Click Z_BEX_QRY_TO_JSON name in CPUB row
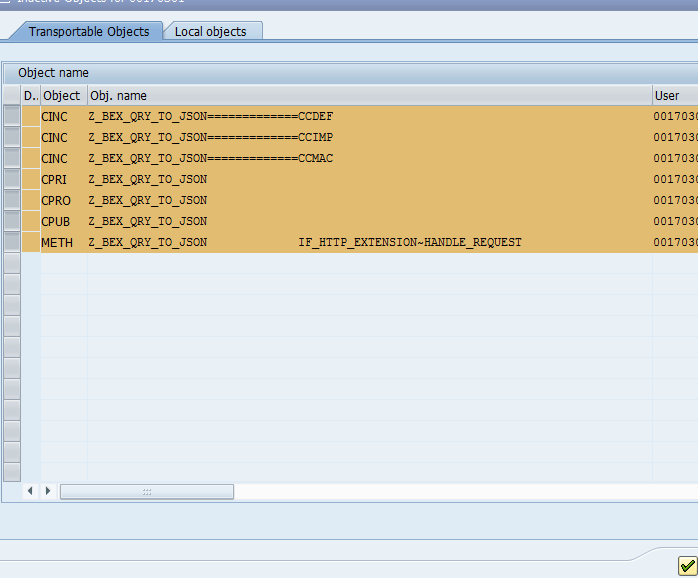 [148, 221]
